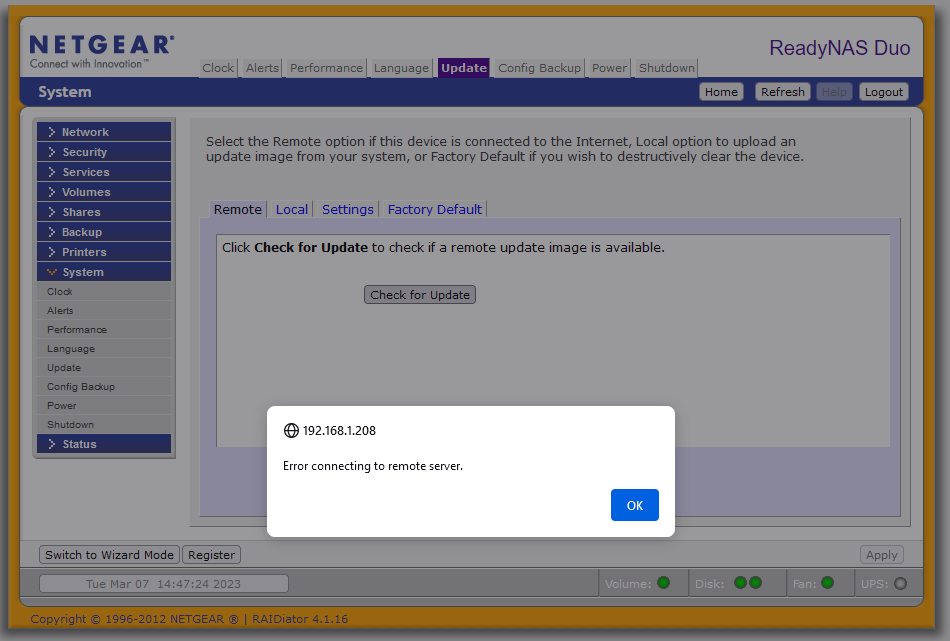Switch to the Local update tab
Screen dimensions: 950x641
292,209
